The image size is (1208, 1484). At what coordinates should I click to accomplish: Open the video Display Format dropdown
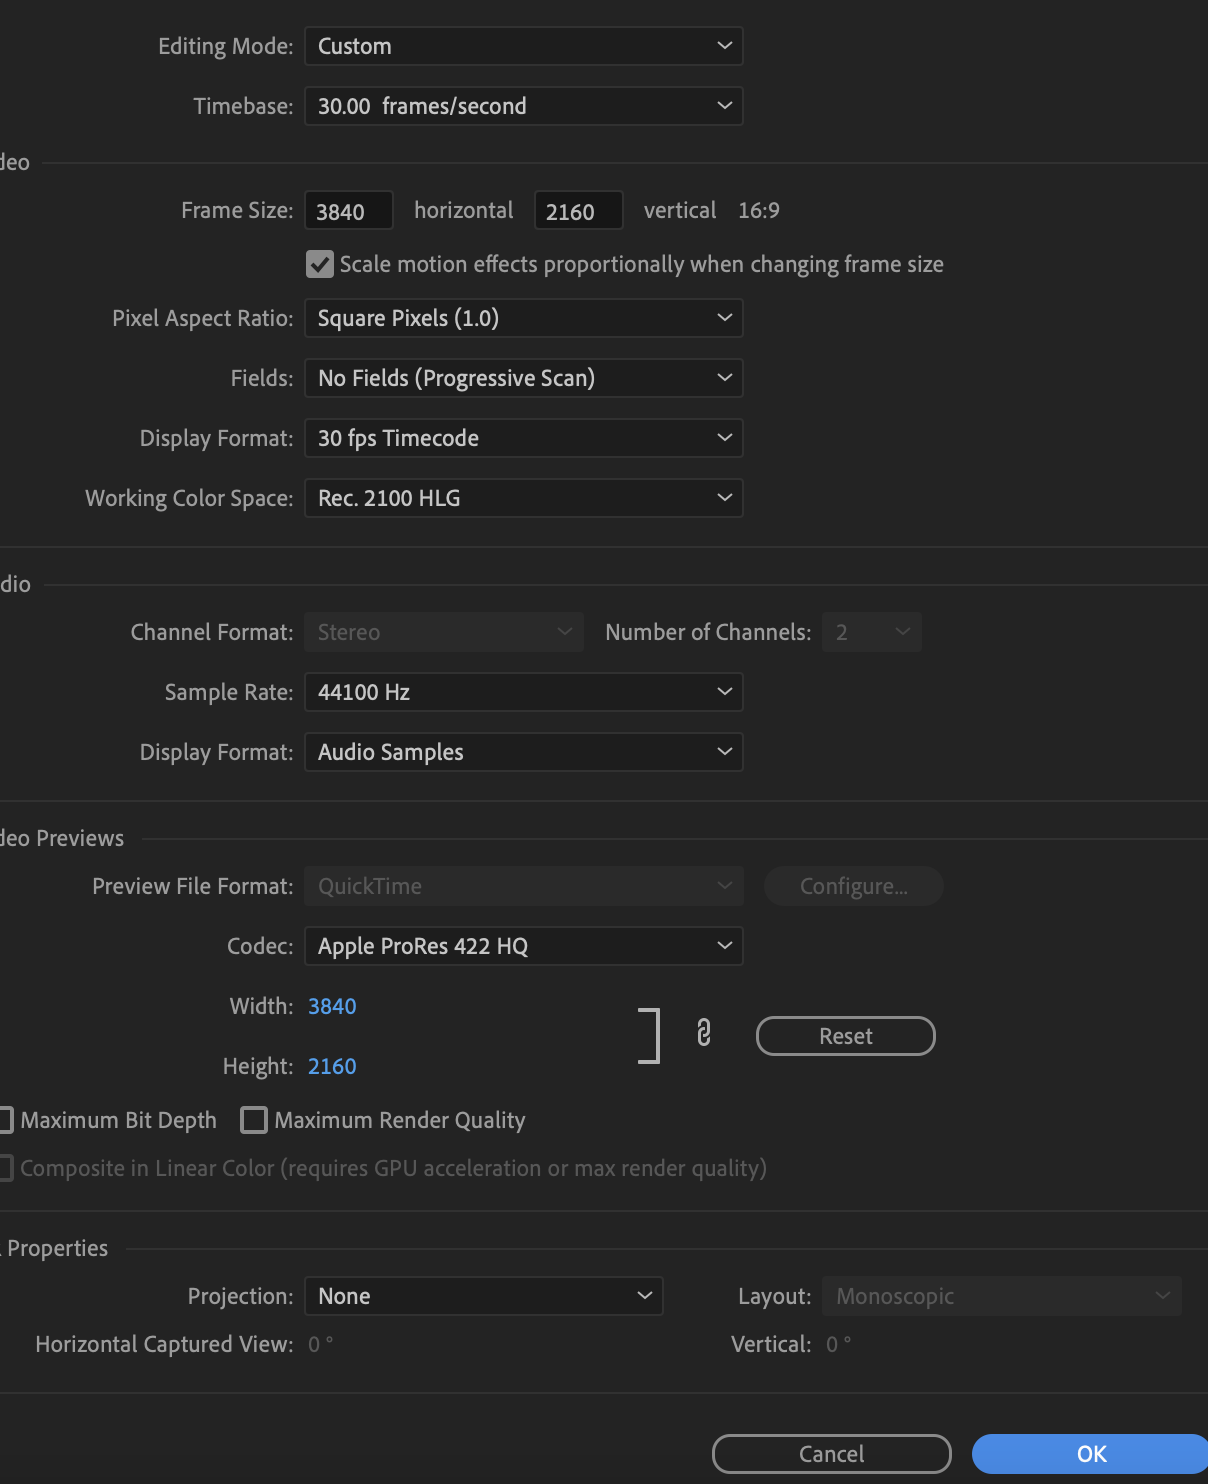[523, 438]
